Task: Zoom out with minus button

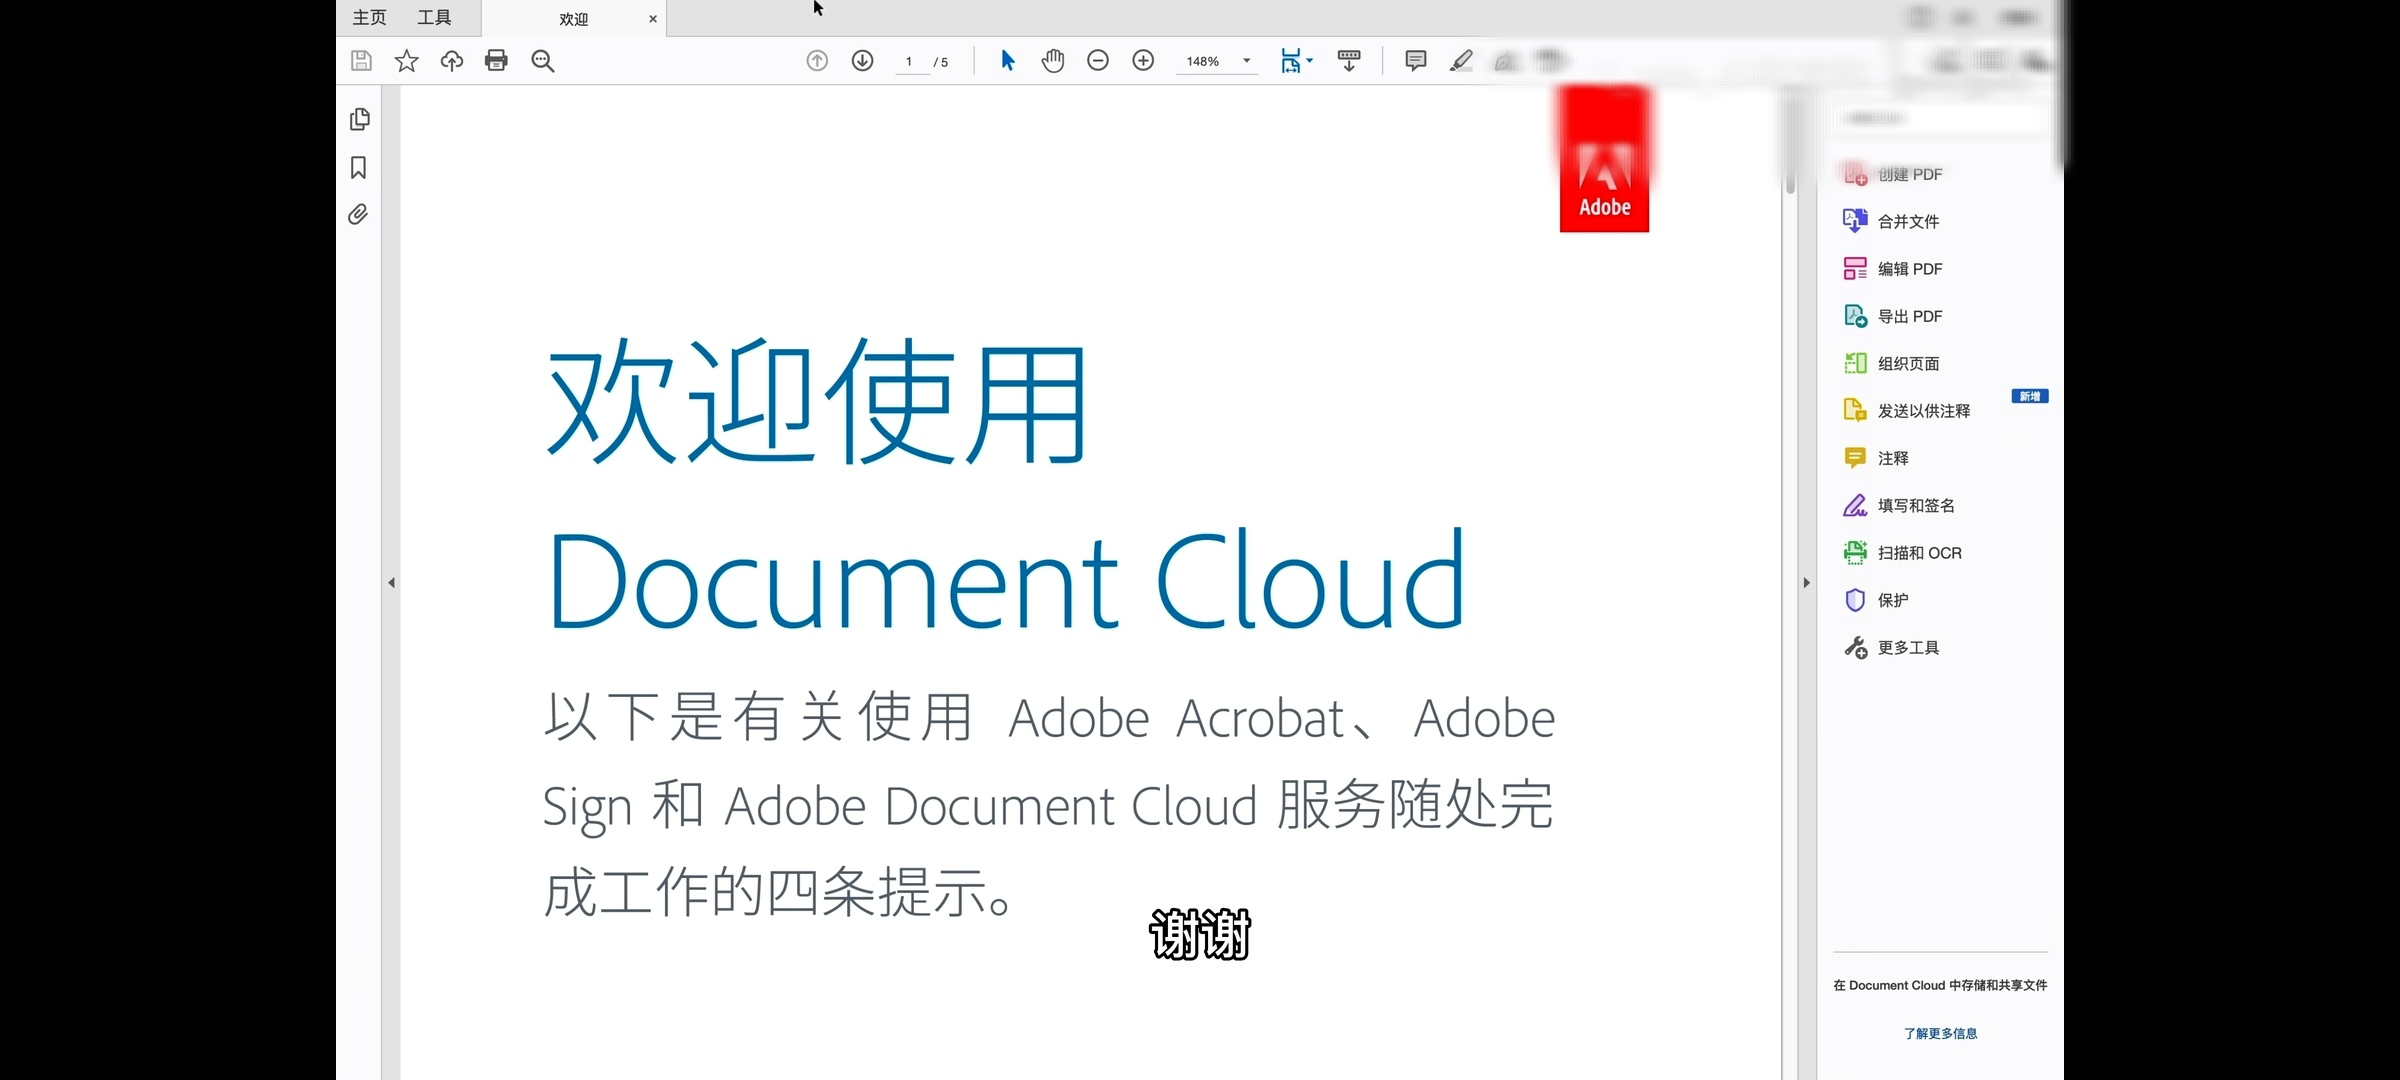Action: tap(1098, 61)
